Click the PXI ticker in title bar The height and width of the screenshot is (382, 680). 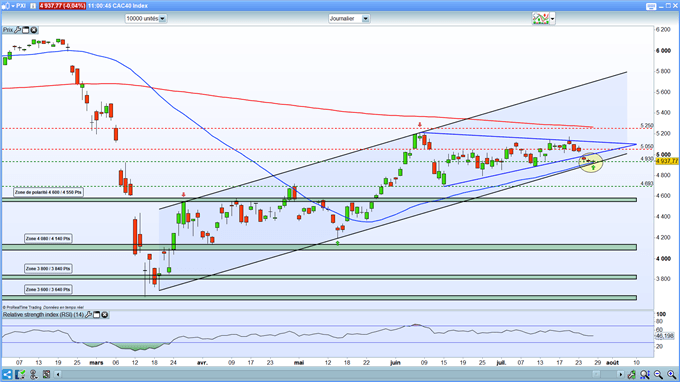[x=21, y=6]
